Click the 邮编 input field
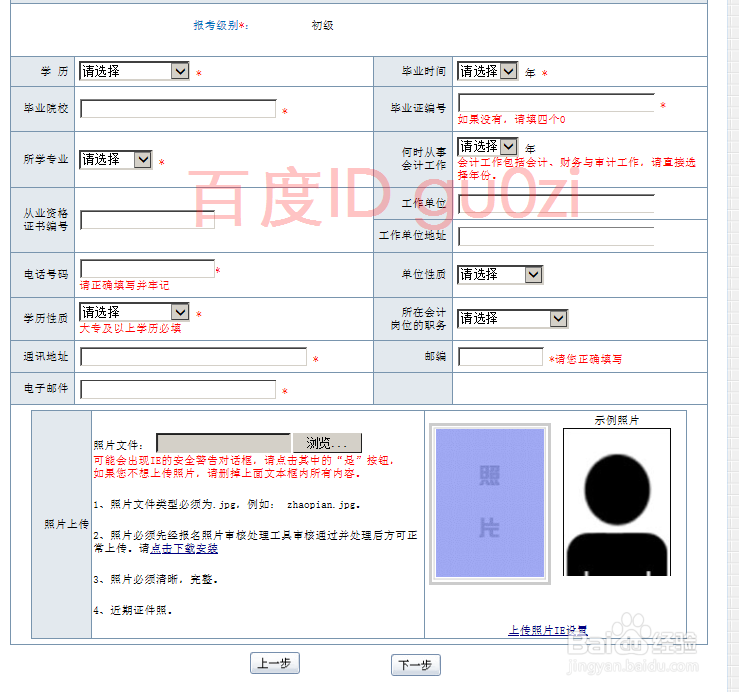 [x=501, y=356]
